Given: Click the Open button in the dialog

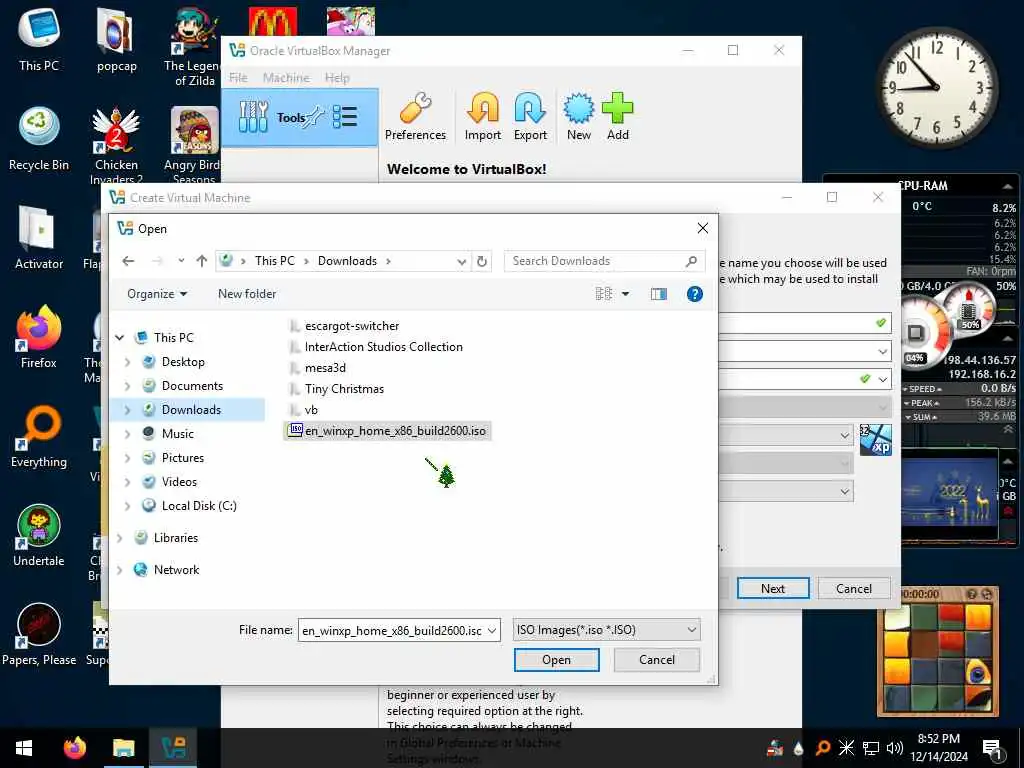Looking at the screenshot, I should click(x=556, y=660).
